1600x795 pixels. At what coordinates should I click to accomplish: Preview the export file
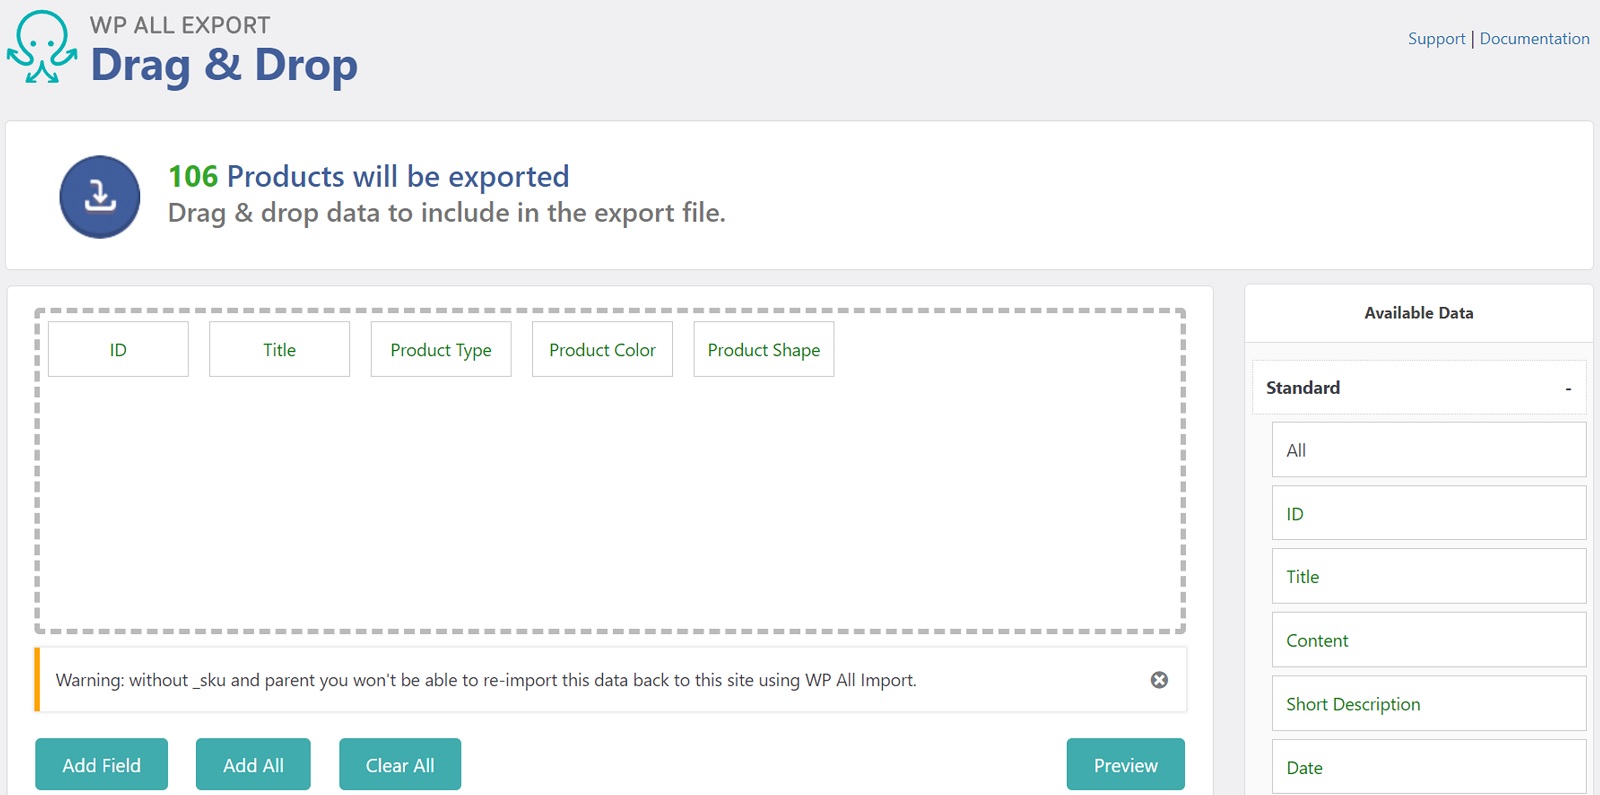1125,765
